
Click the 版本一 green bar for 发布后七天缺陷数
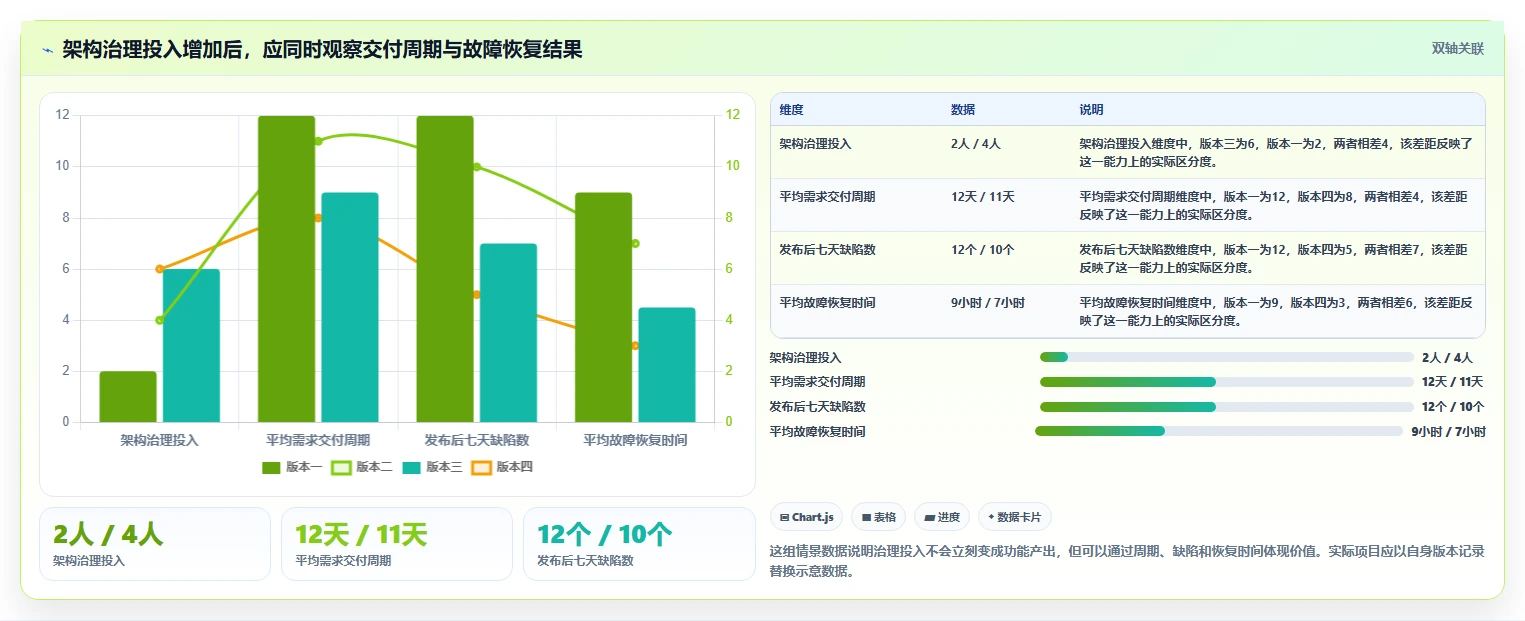[x=445, y=269]
